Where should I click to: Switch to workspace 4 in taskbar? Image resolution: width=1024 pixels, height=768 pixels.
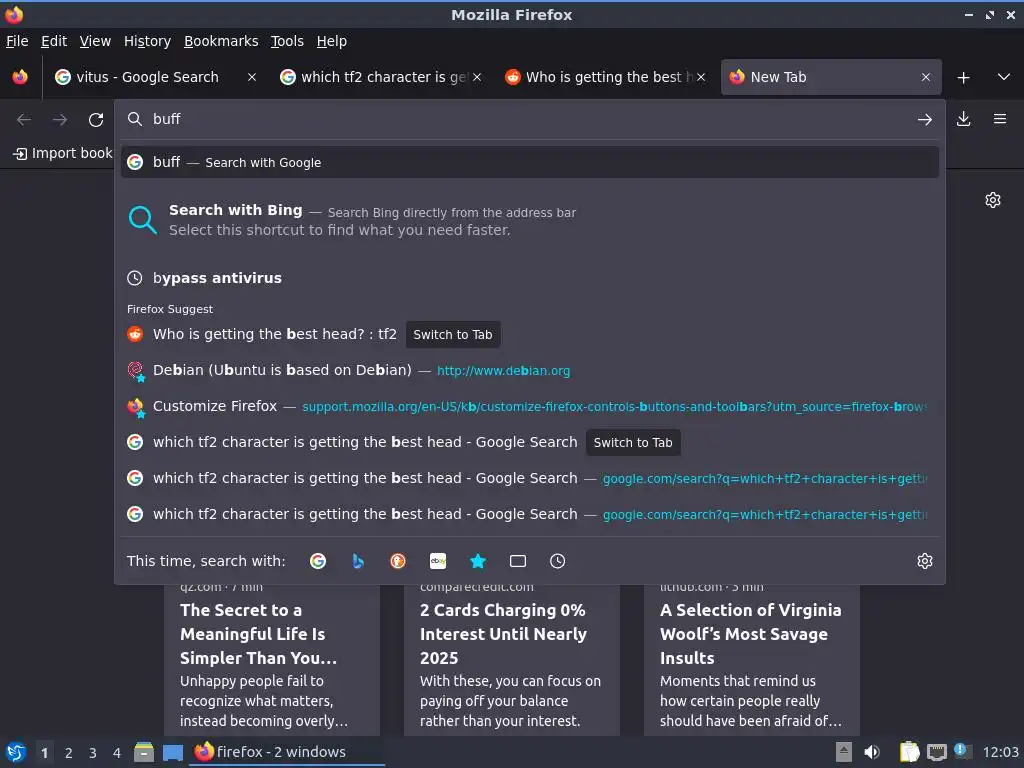point(117,753)
